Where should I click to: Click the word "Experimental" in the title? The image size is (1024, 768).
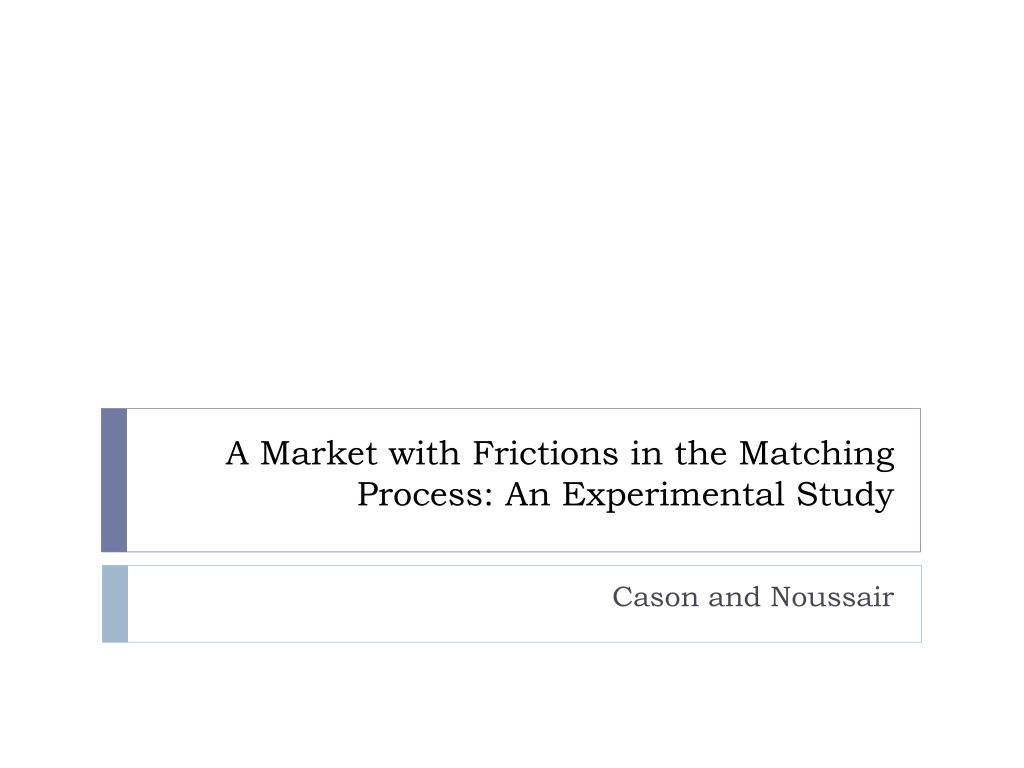[673, 496]
